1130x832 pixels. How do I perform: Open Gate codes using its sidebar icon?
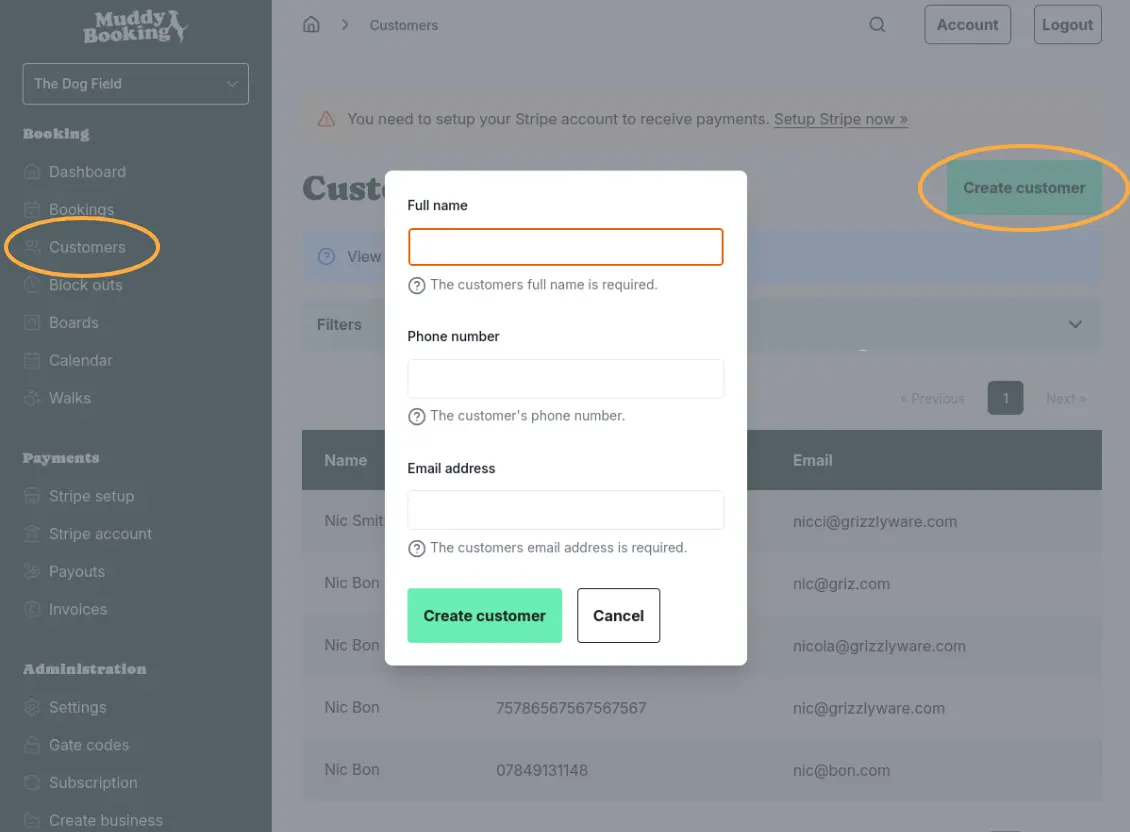pos(33,745)
